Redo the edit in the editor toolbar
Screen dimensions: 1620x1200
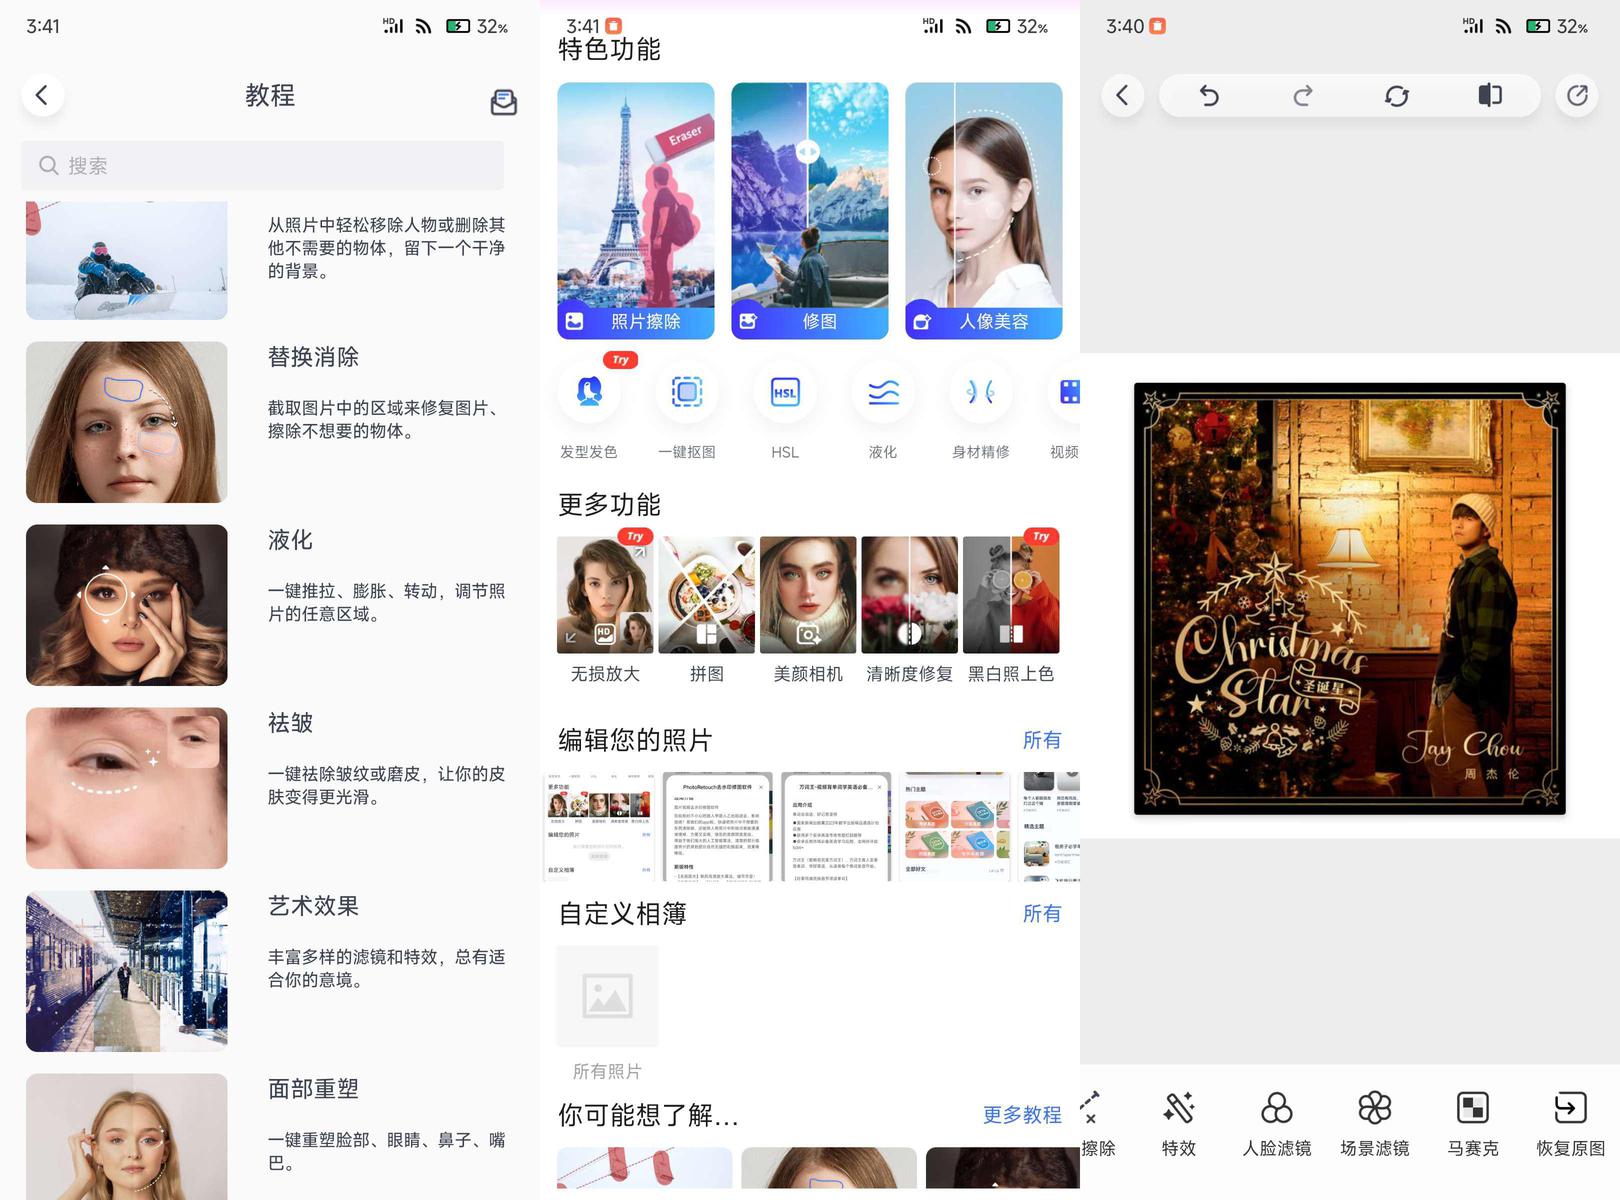pos(1302,95)
